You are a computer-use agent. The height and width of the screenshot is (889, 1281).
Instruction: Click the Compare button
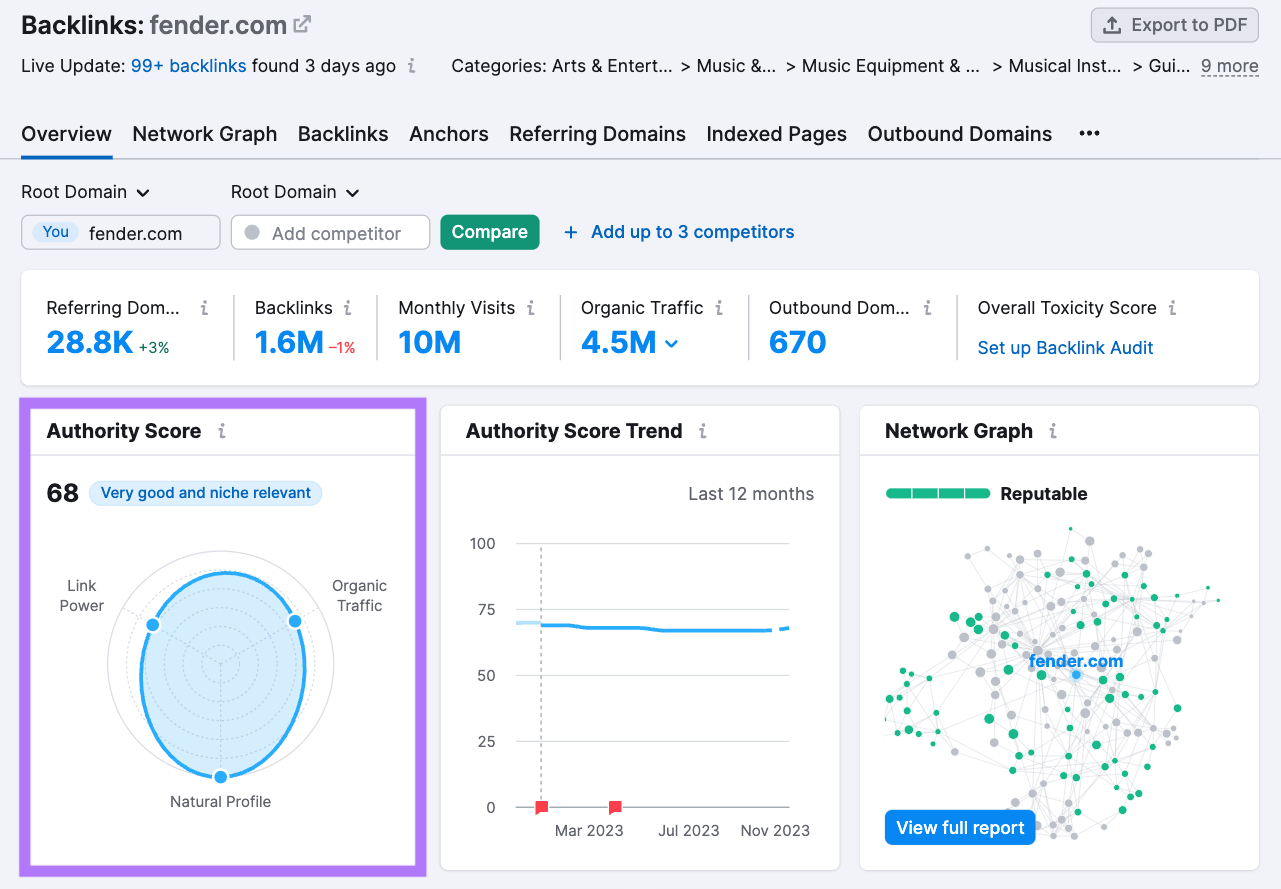click(490, 232)
